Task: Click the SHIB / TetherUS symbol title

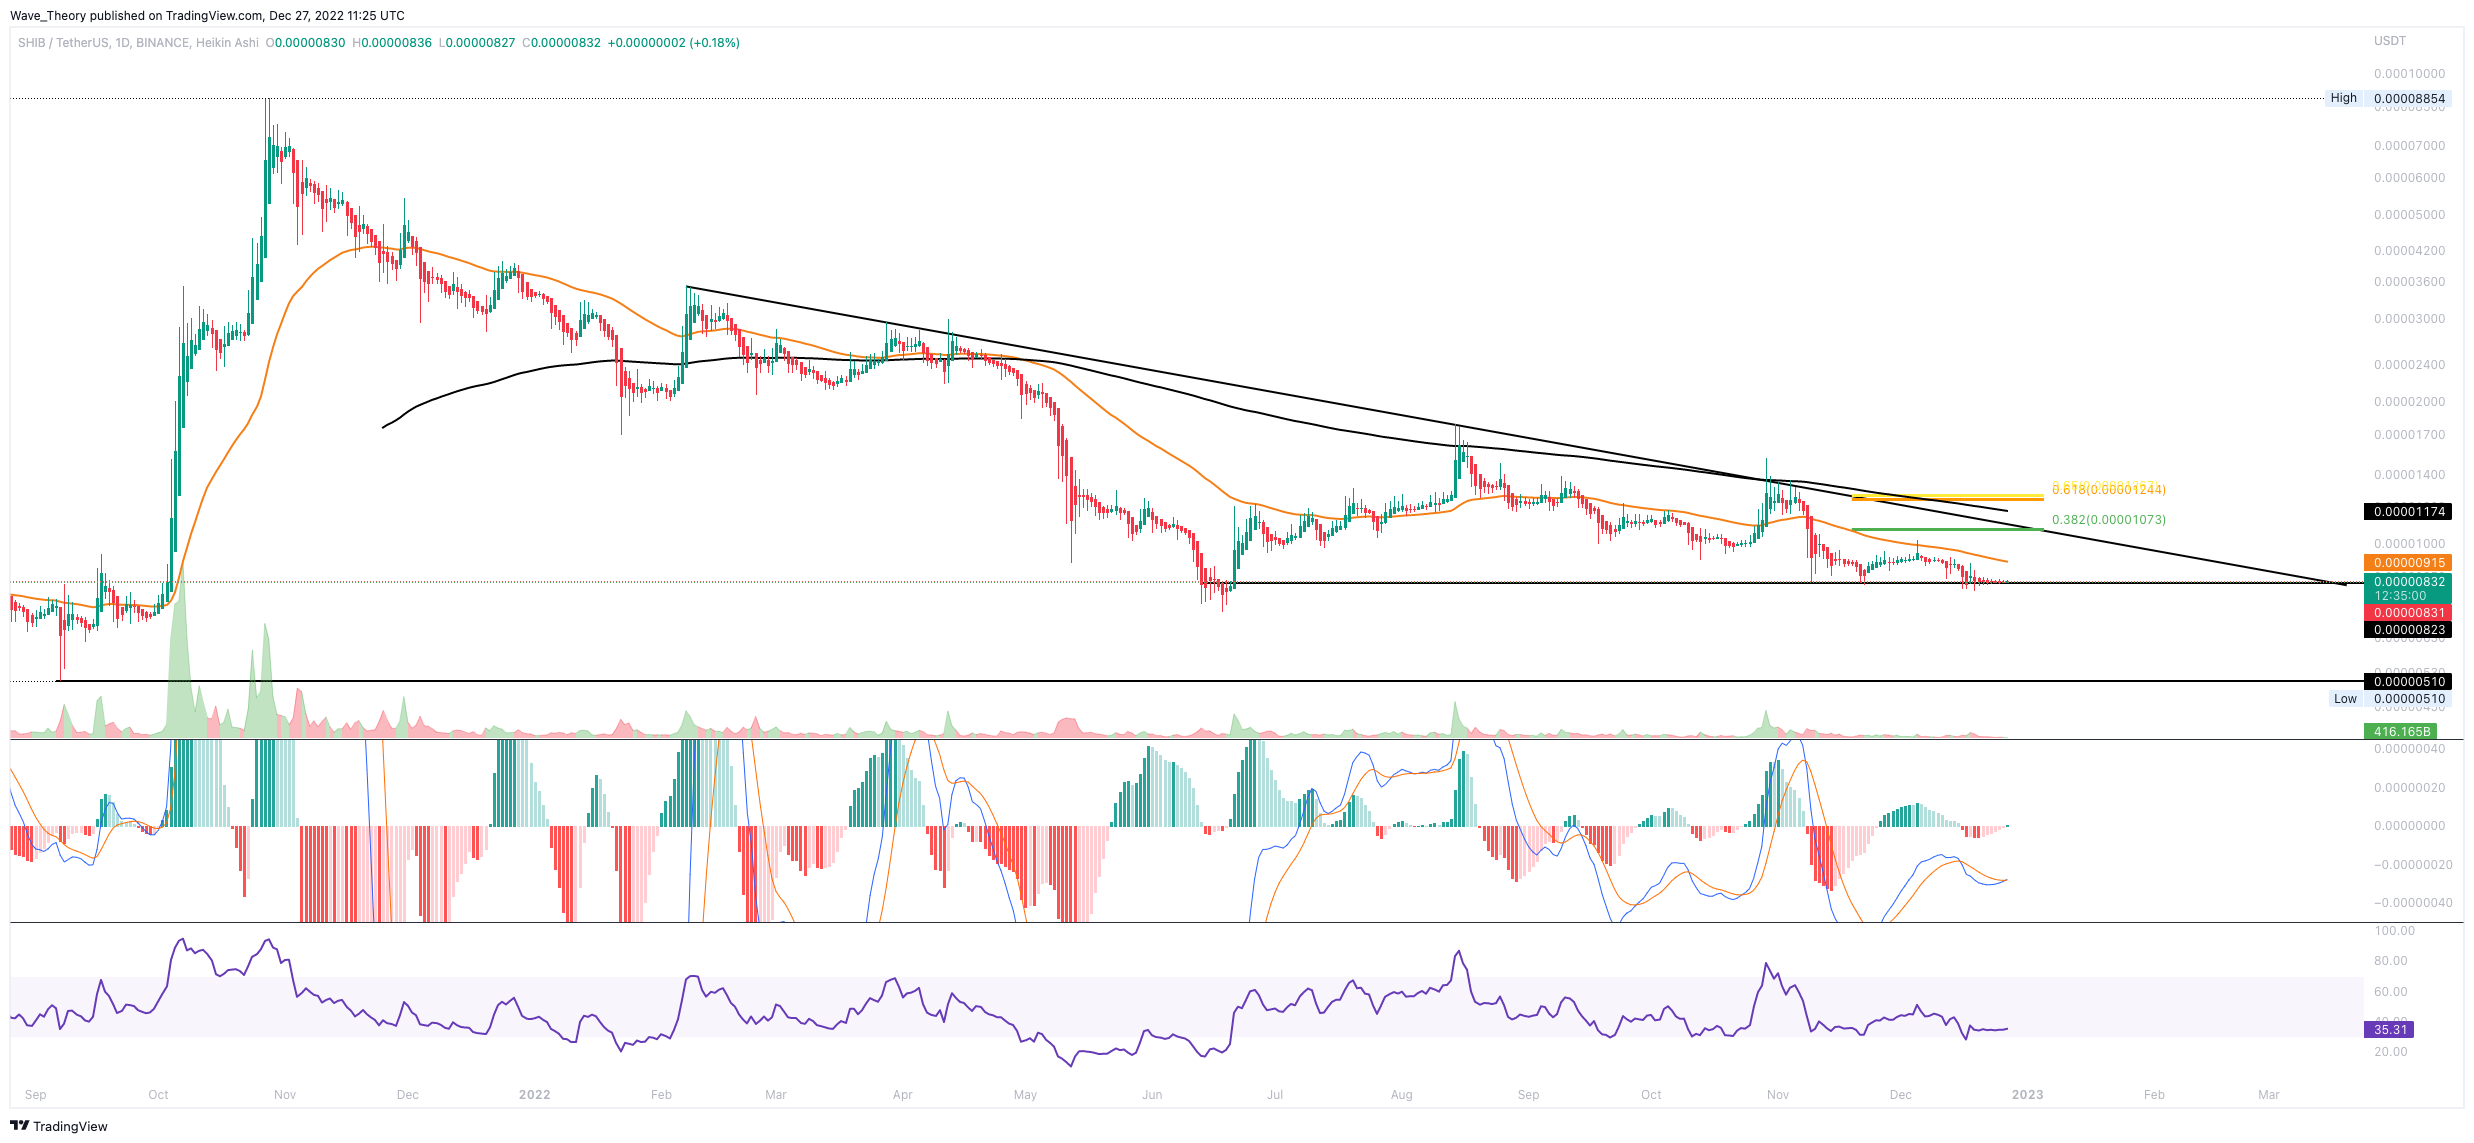Action: point(64,43)
